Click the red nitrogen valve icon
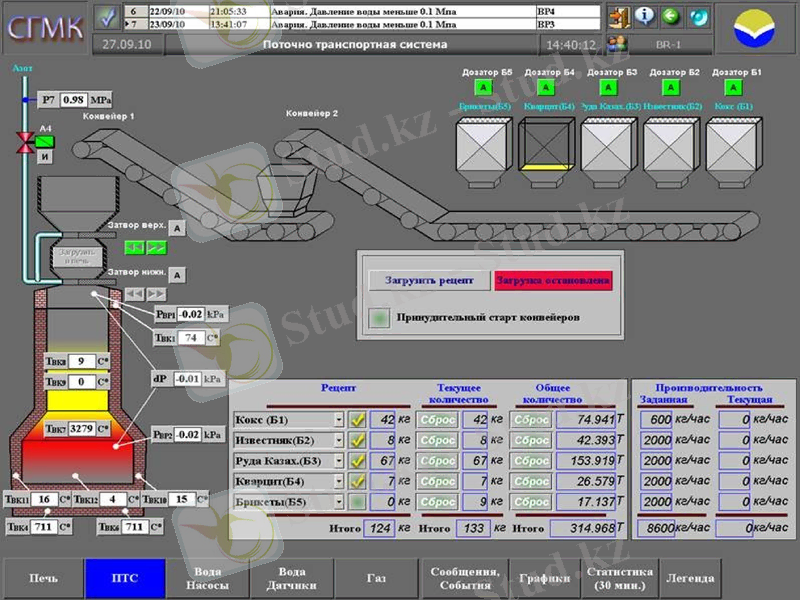800x600 pixels. pyautogui.click(x=23, y=142)
